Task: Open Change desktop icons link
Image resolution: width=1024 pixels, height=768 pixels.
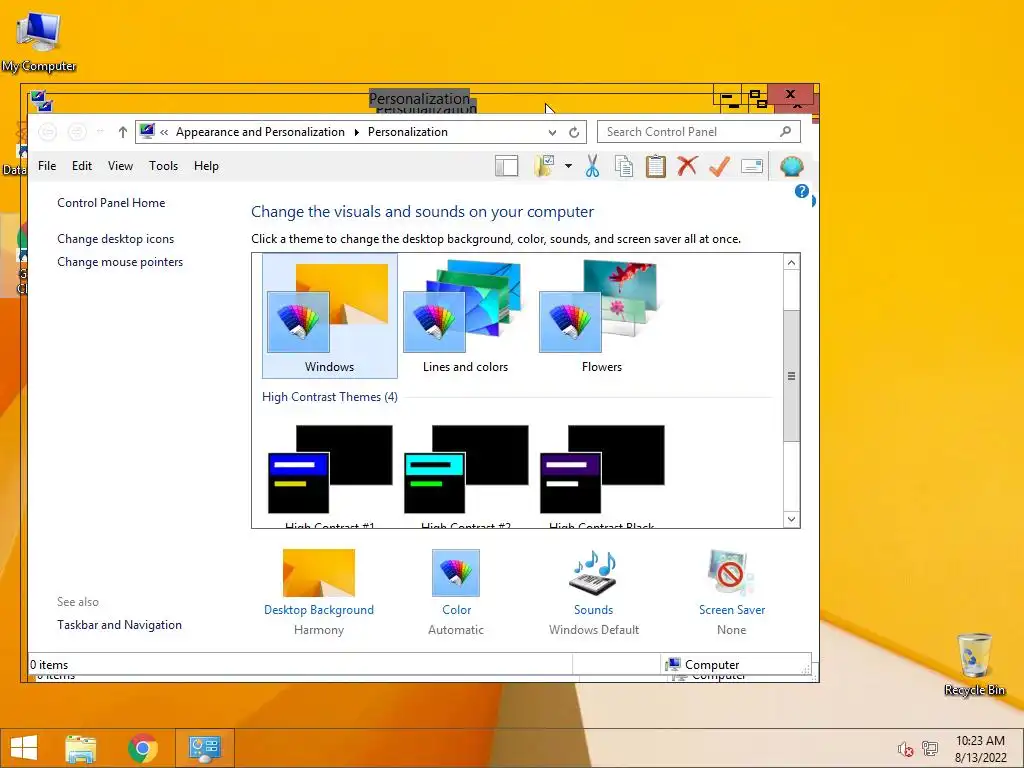Action: (x=116, y=239)
